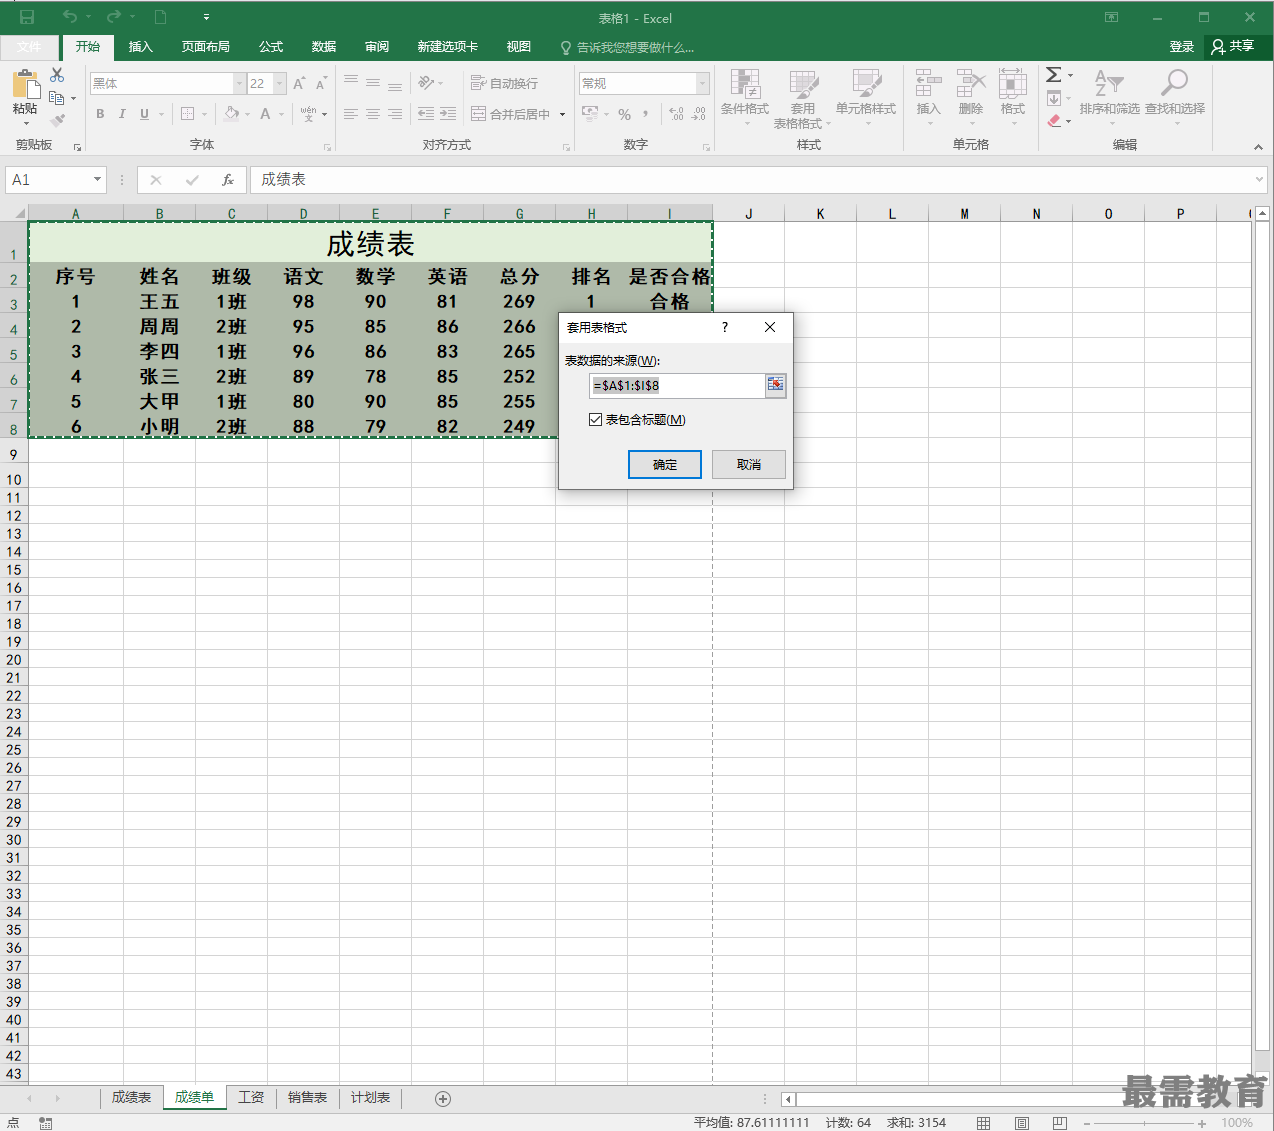Open the 文件 tab
Screen dimensions: 1274x1131
coord(29,47)
